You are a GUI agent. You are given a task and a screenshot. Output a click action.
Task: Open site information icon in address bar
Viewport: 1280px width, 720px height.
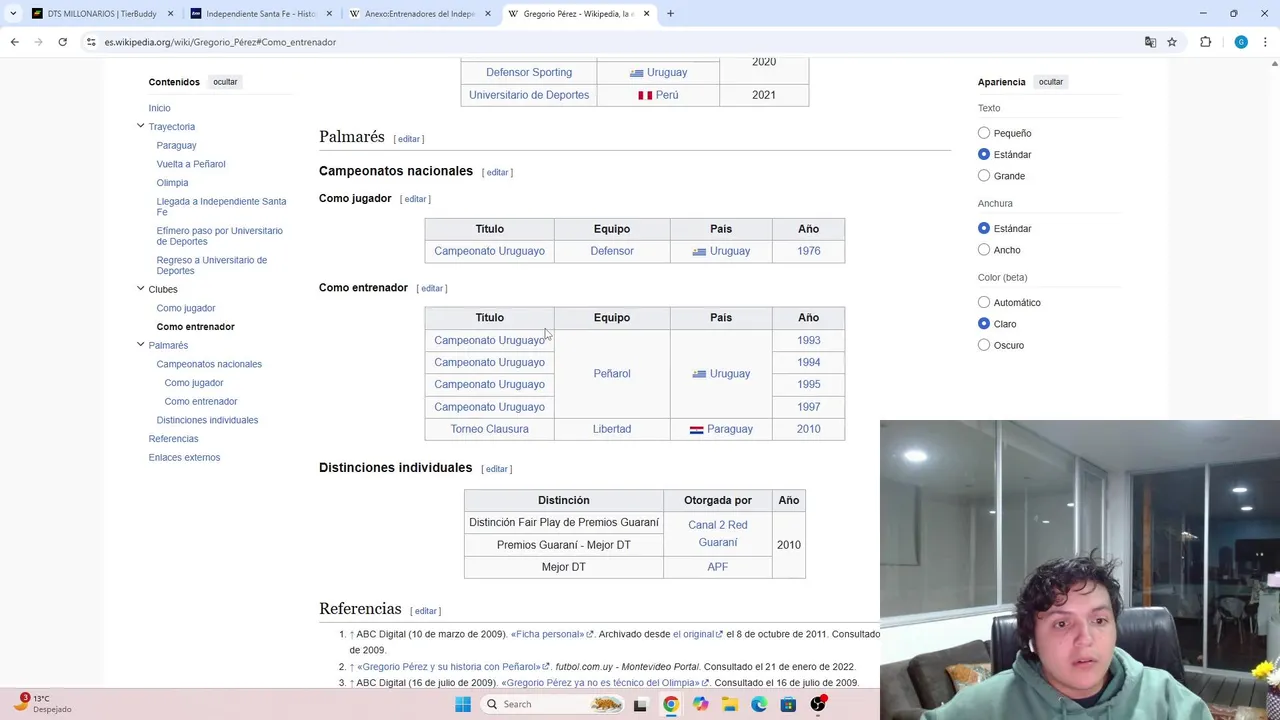click(91, 42)
